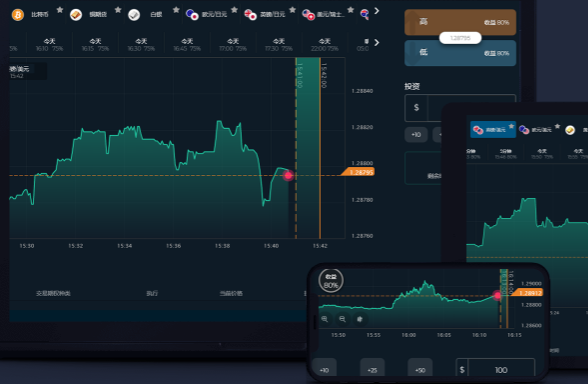Click the investment amount dollar field

click(x=423, y=108)
